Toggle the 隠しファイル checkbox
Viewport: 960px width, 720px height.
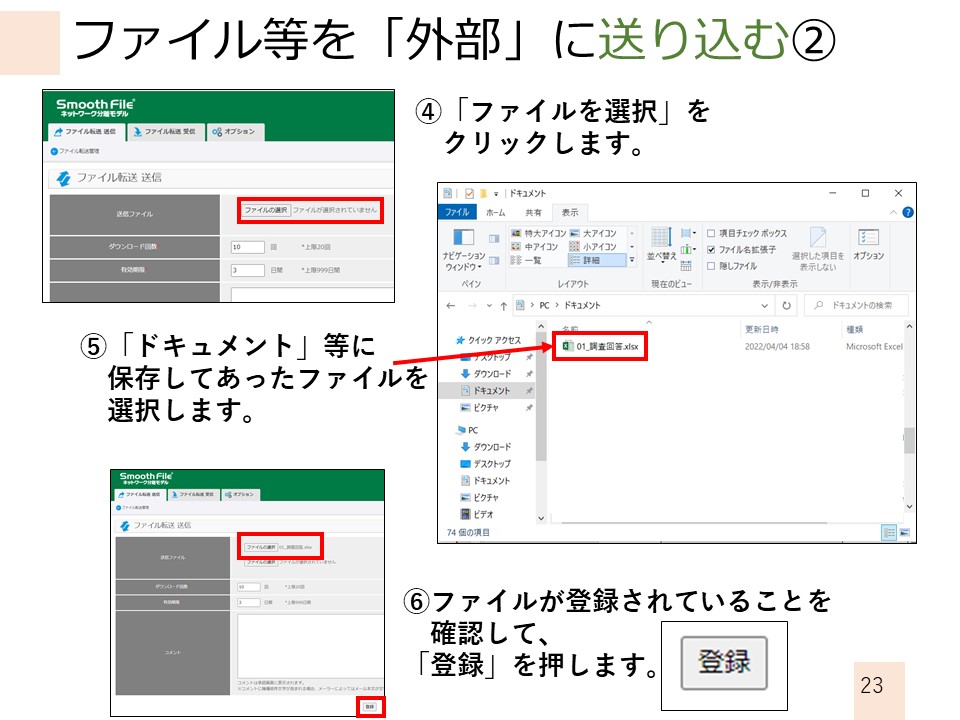tap(712, 264)
